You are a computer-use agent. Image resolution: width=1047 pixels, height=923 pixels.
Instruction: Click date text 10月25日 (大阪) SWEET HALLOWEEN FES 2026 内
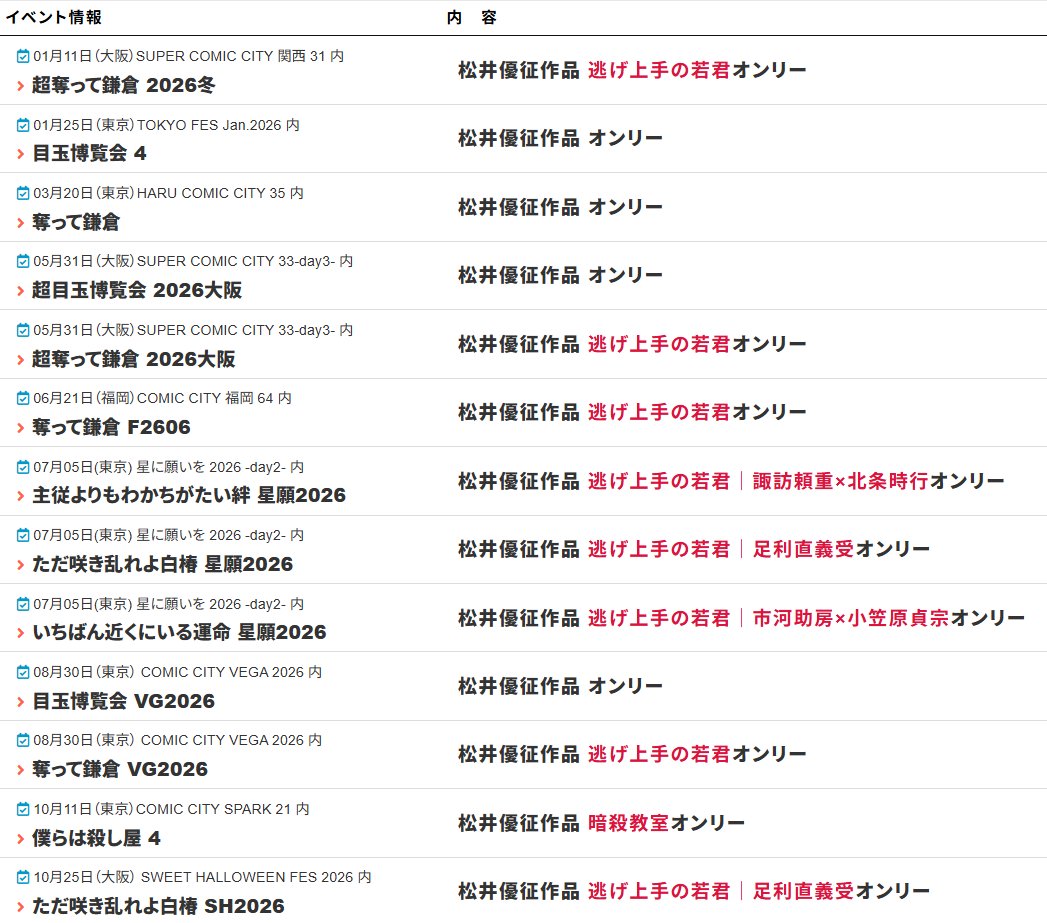pyautogui.click(x=202, y=877)
